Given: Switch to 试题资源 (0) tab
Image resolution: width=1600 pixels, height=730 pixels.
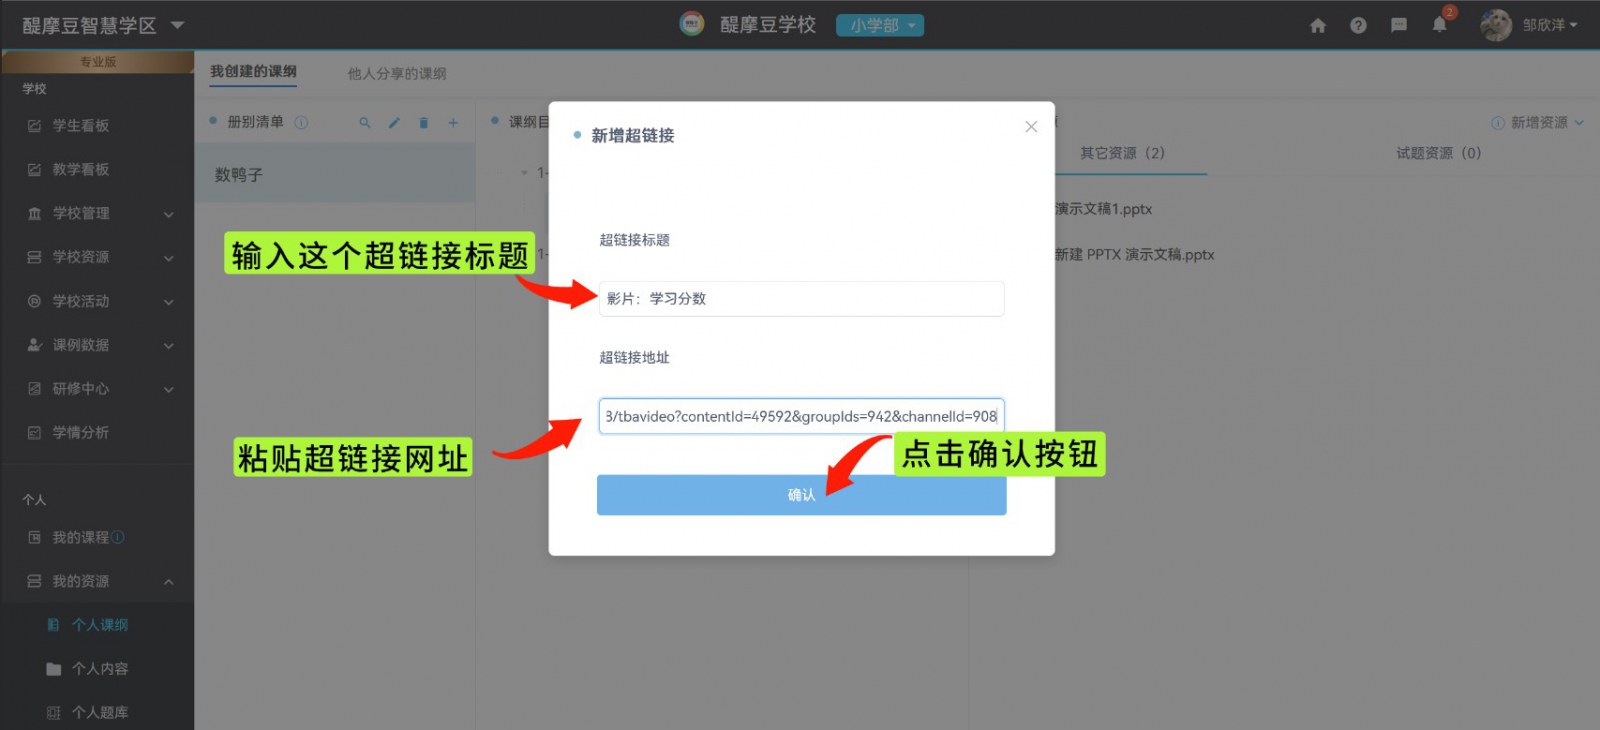Looking at the screenshot, I should tap(1438, 153).
